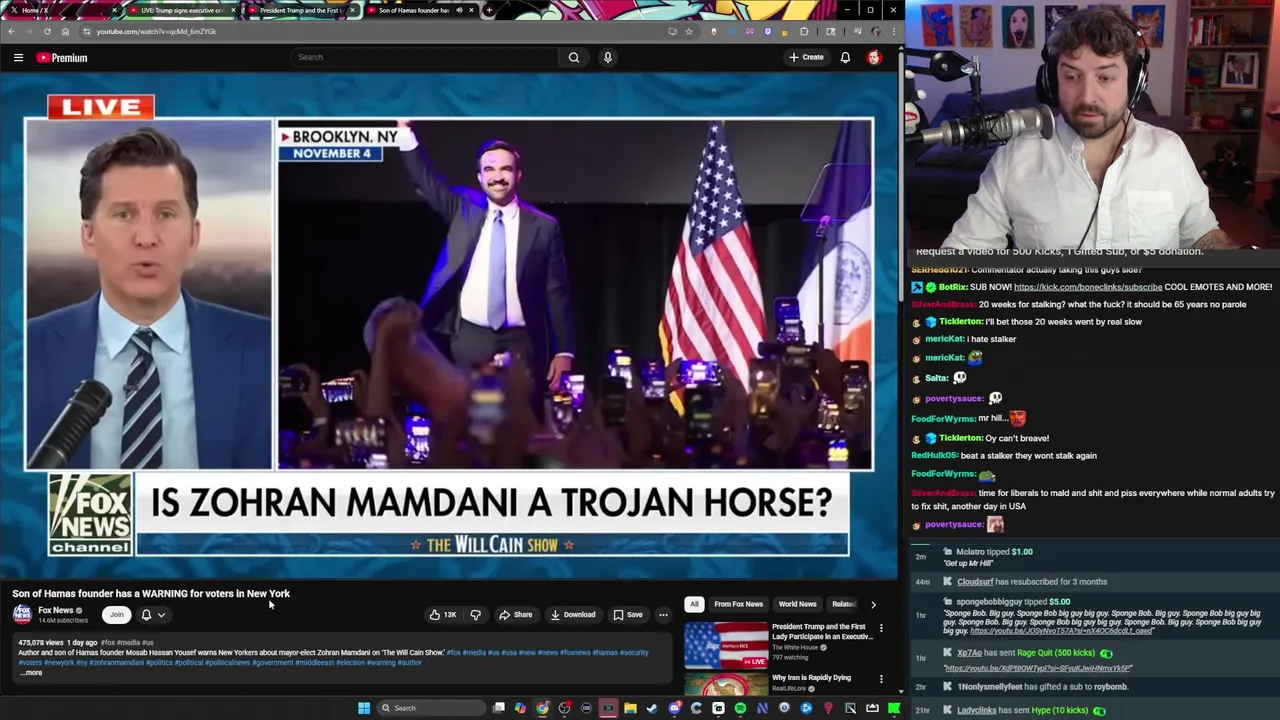This screenshot has height=720, width=1280.
Task: Open Windows Start menu
Action: click(x=364, y=708)
